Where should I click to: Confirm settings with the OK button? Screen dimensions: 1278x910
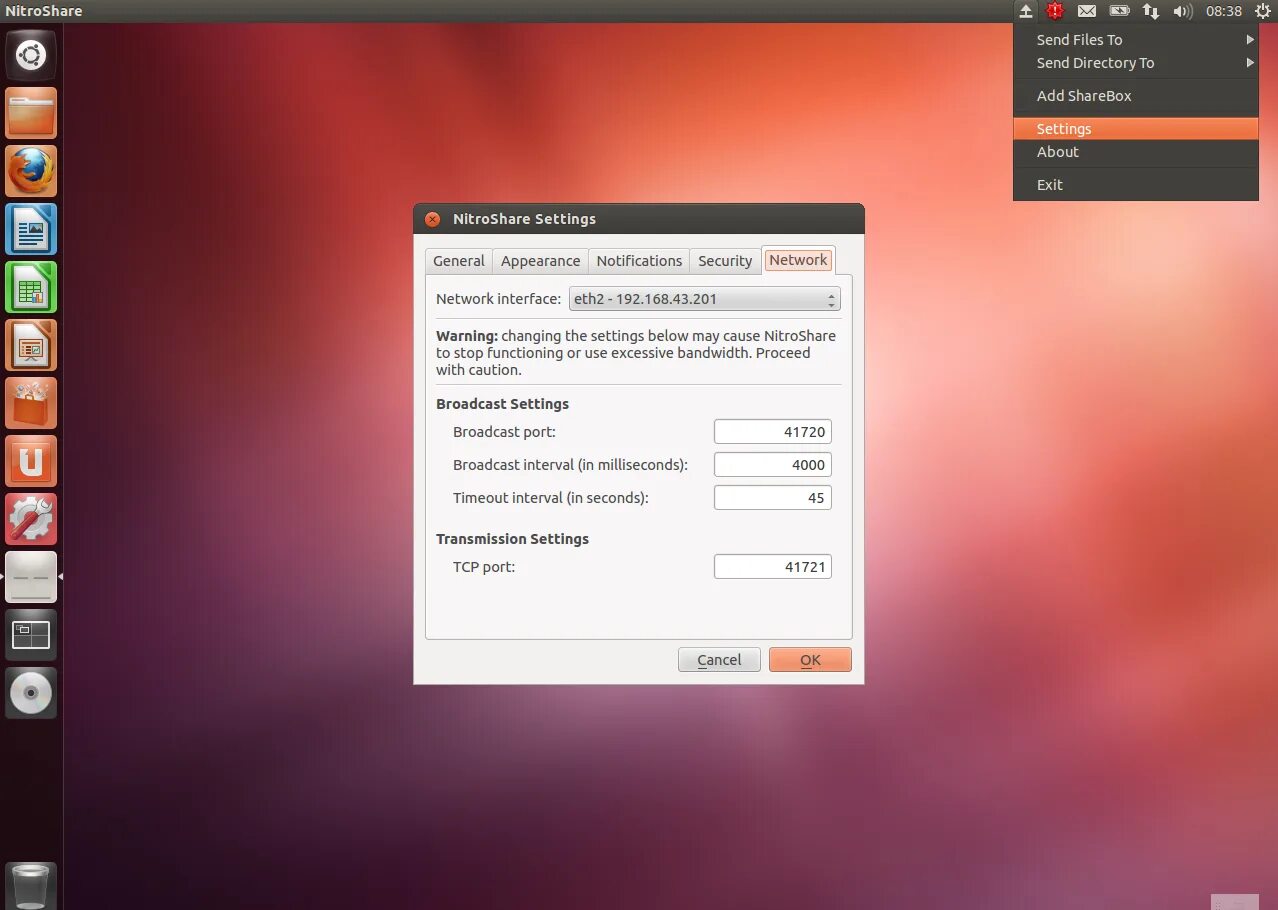810,660
